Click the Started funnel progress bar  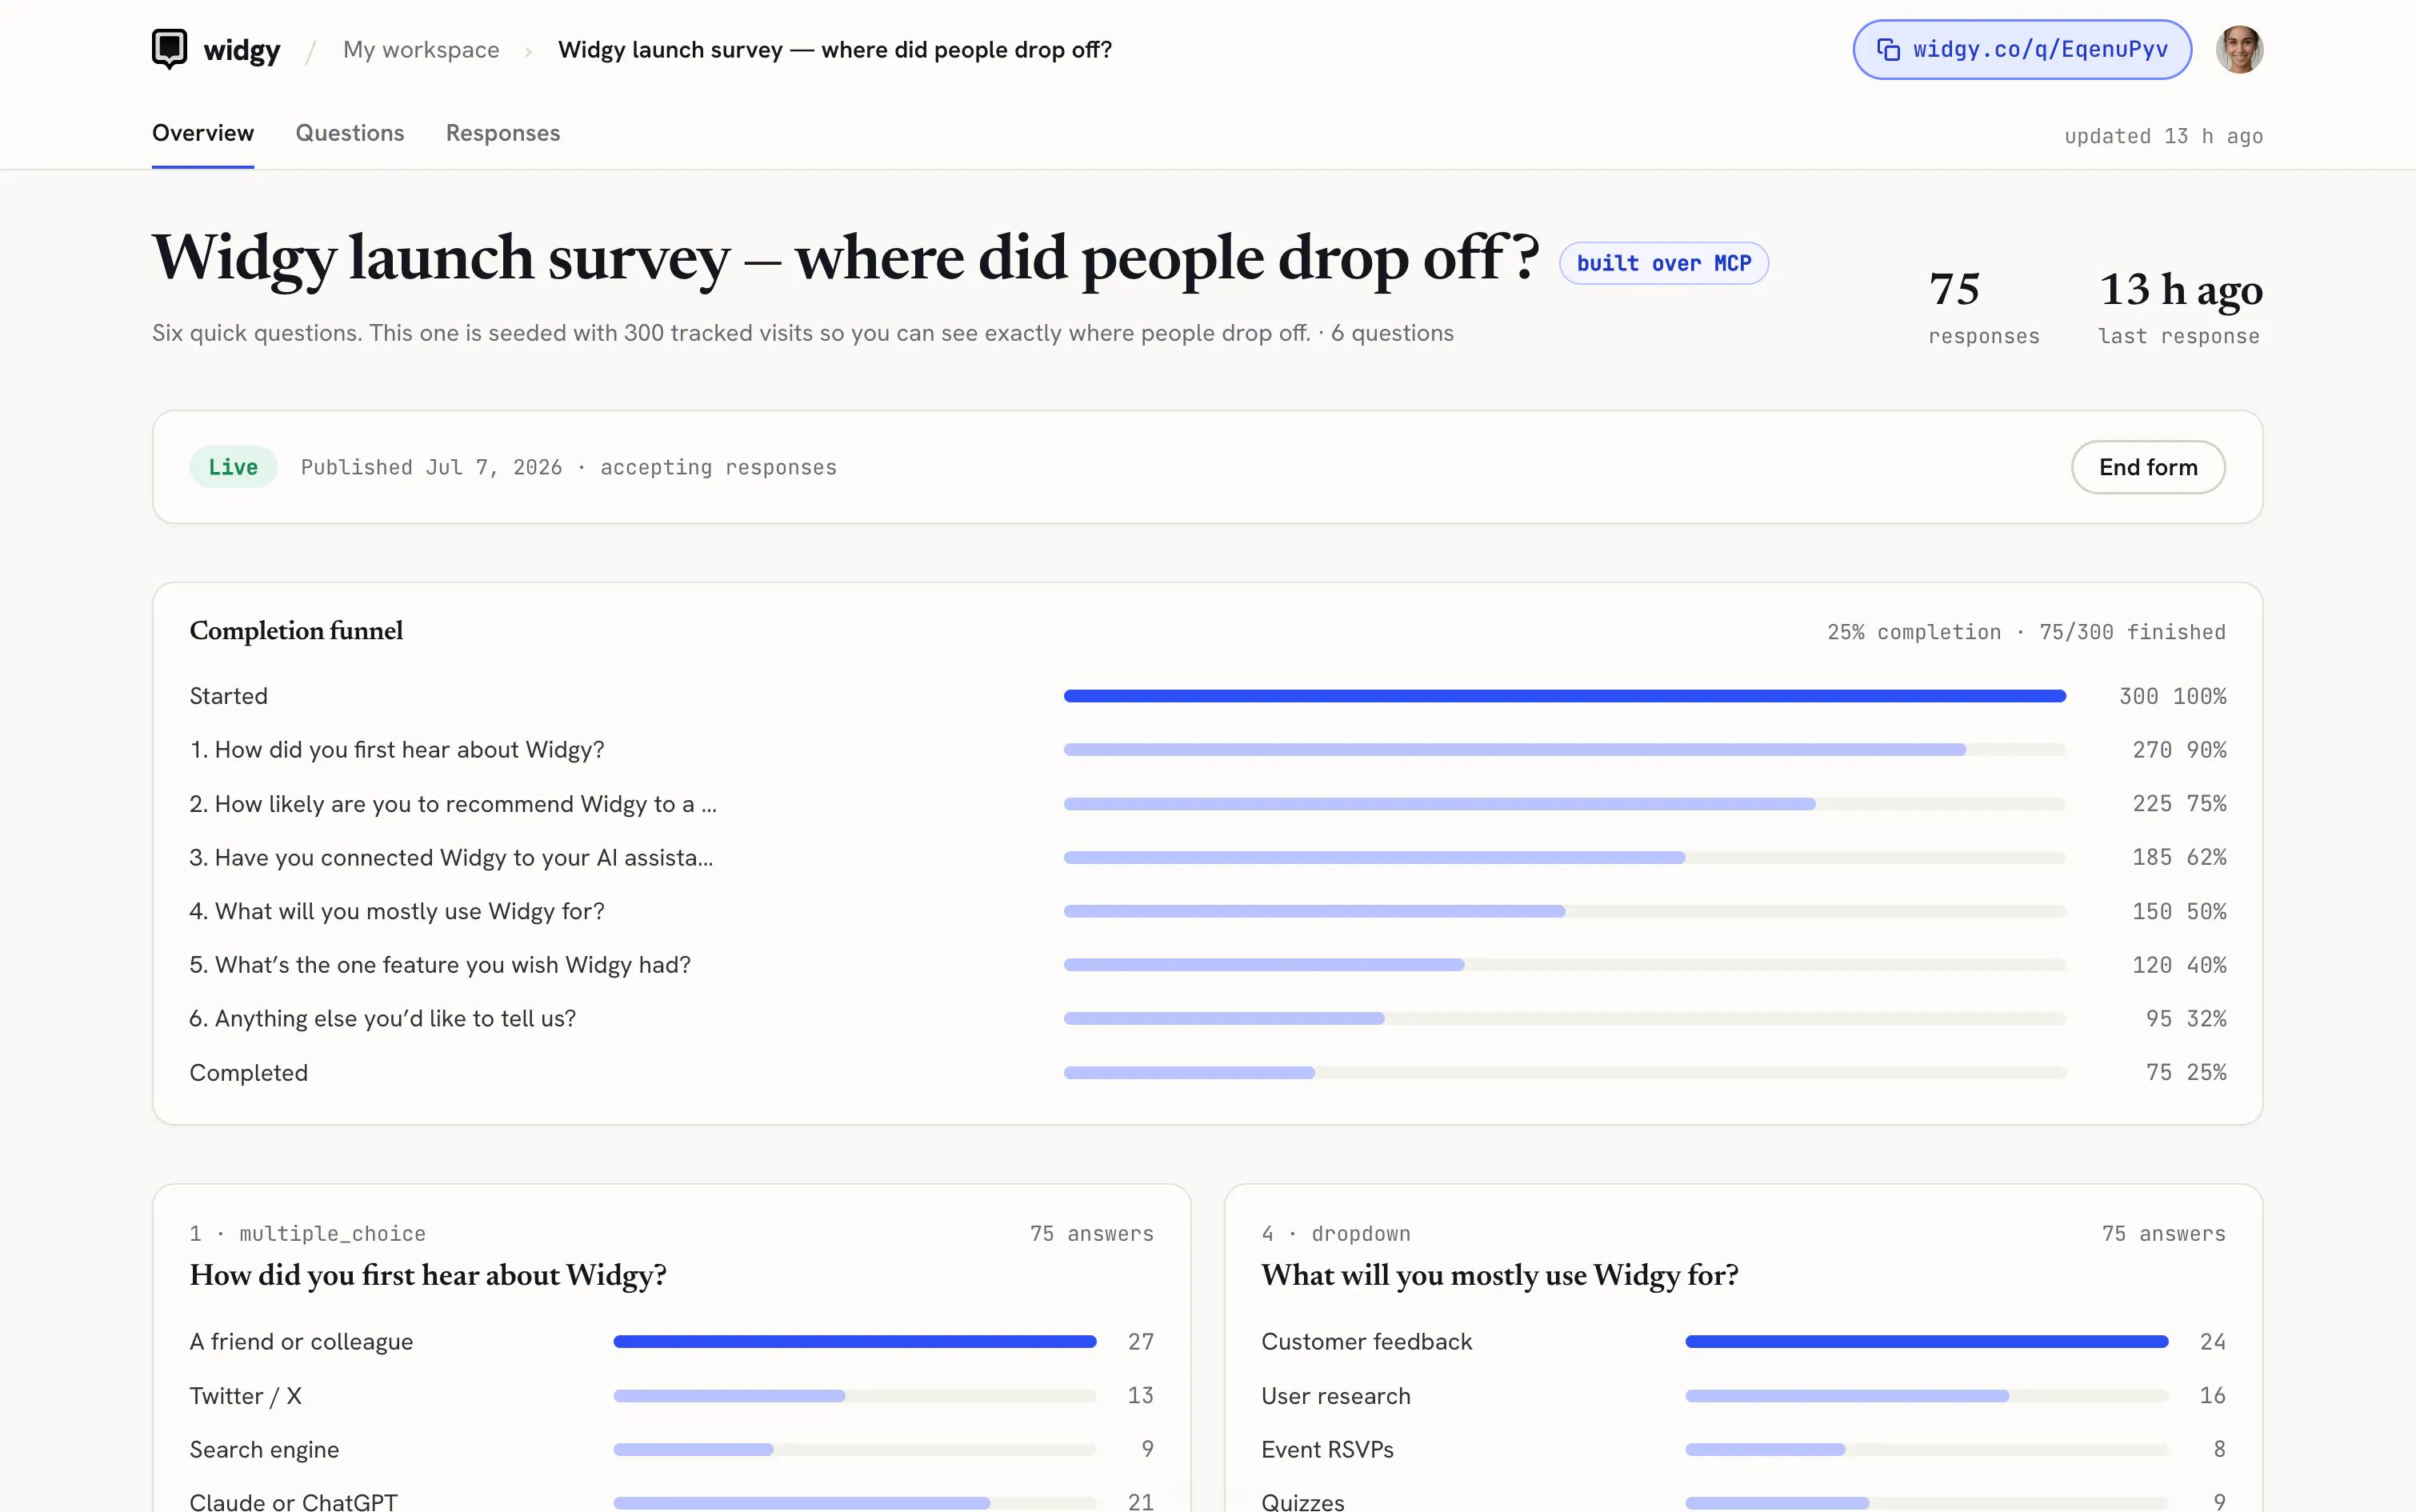point(1564,696)
